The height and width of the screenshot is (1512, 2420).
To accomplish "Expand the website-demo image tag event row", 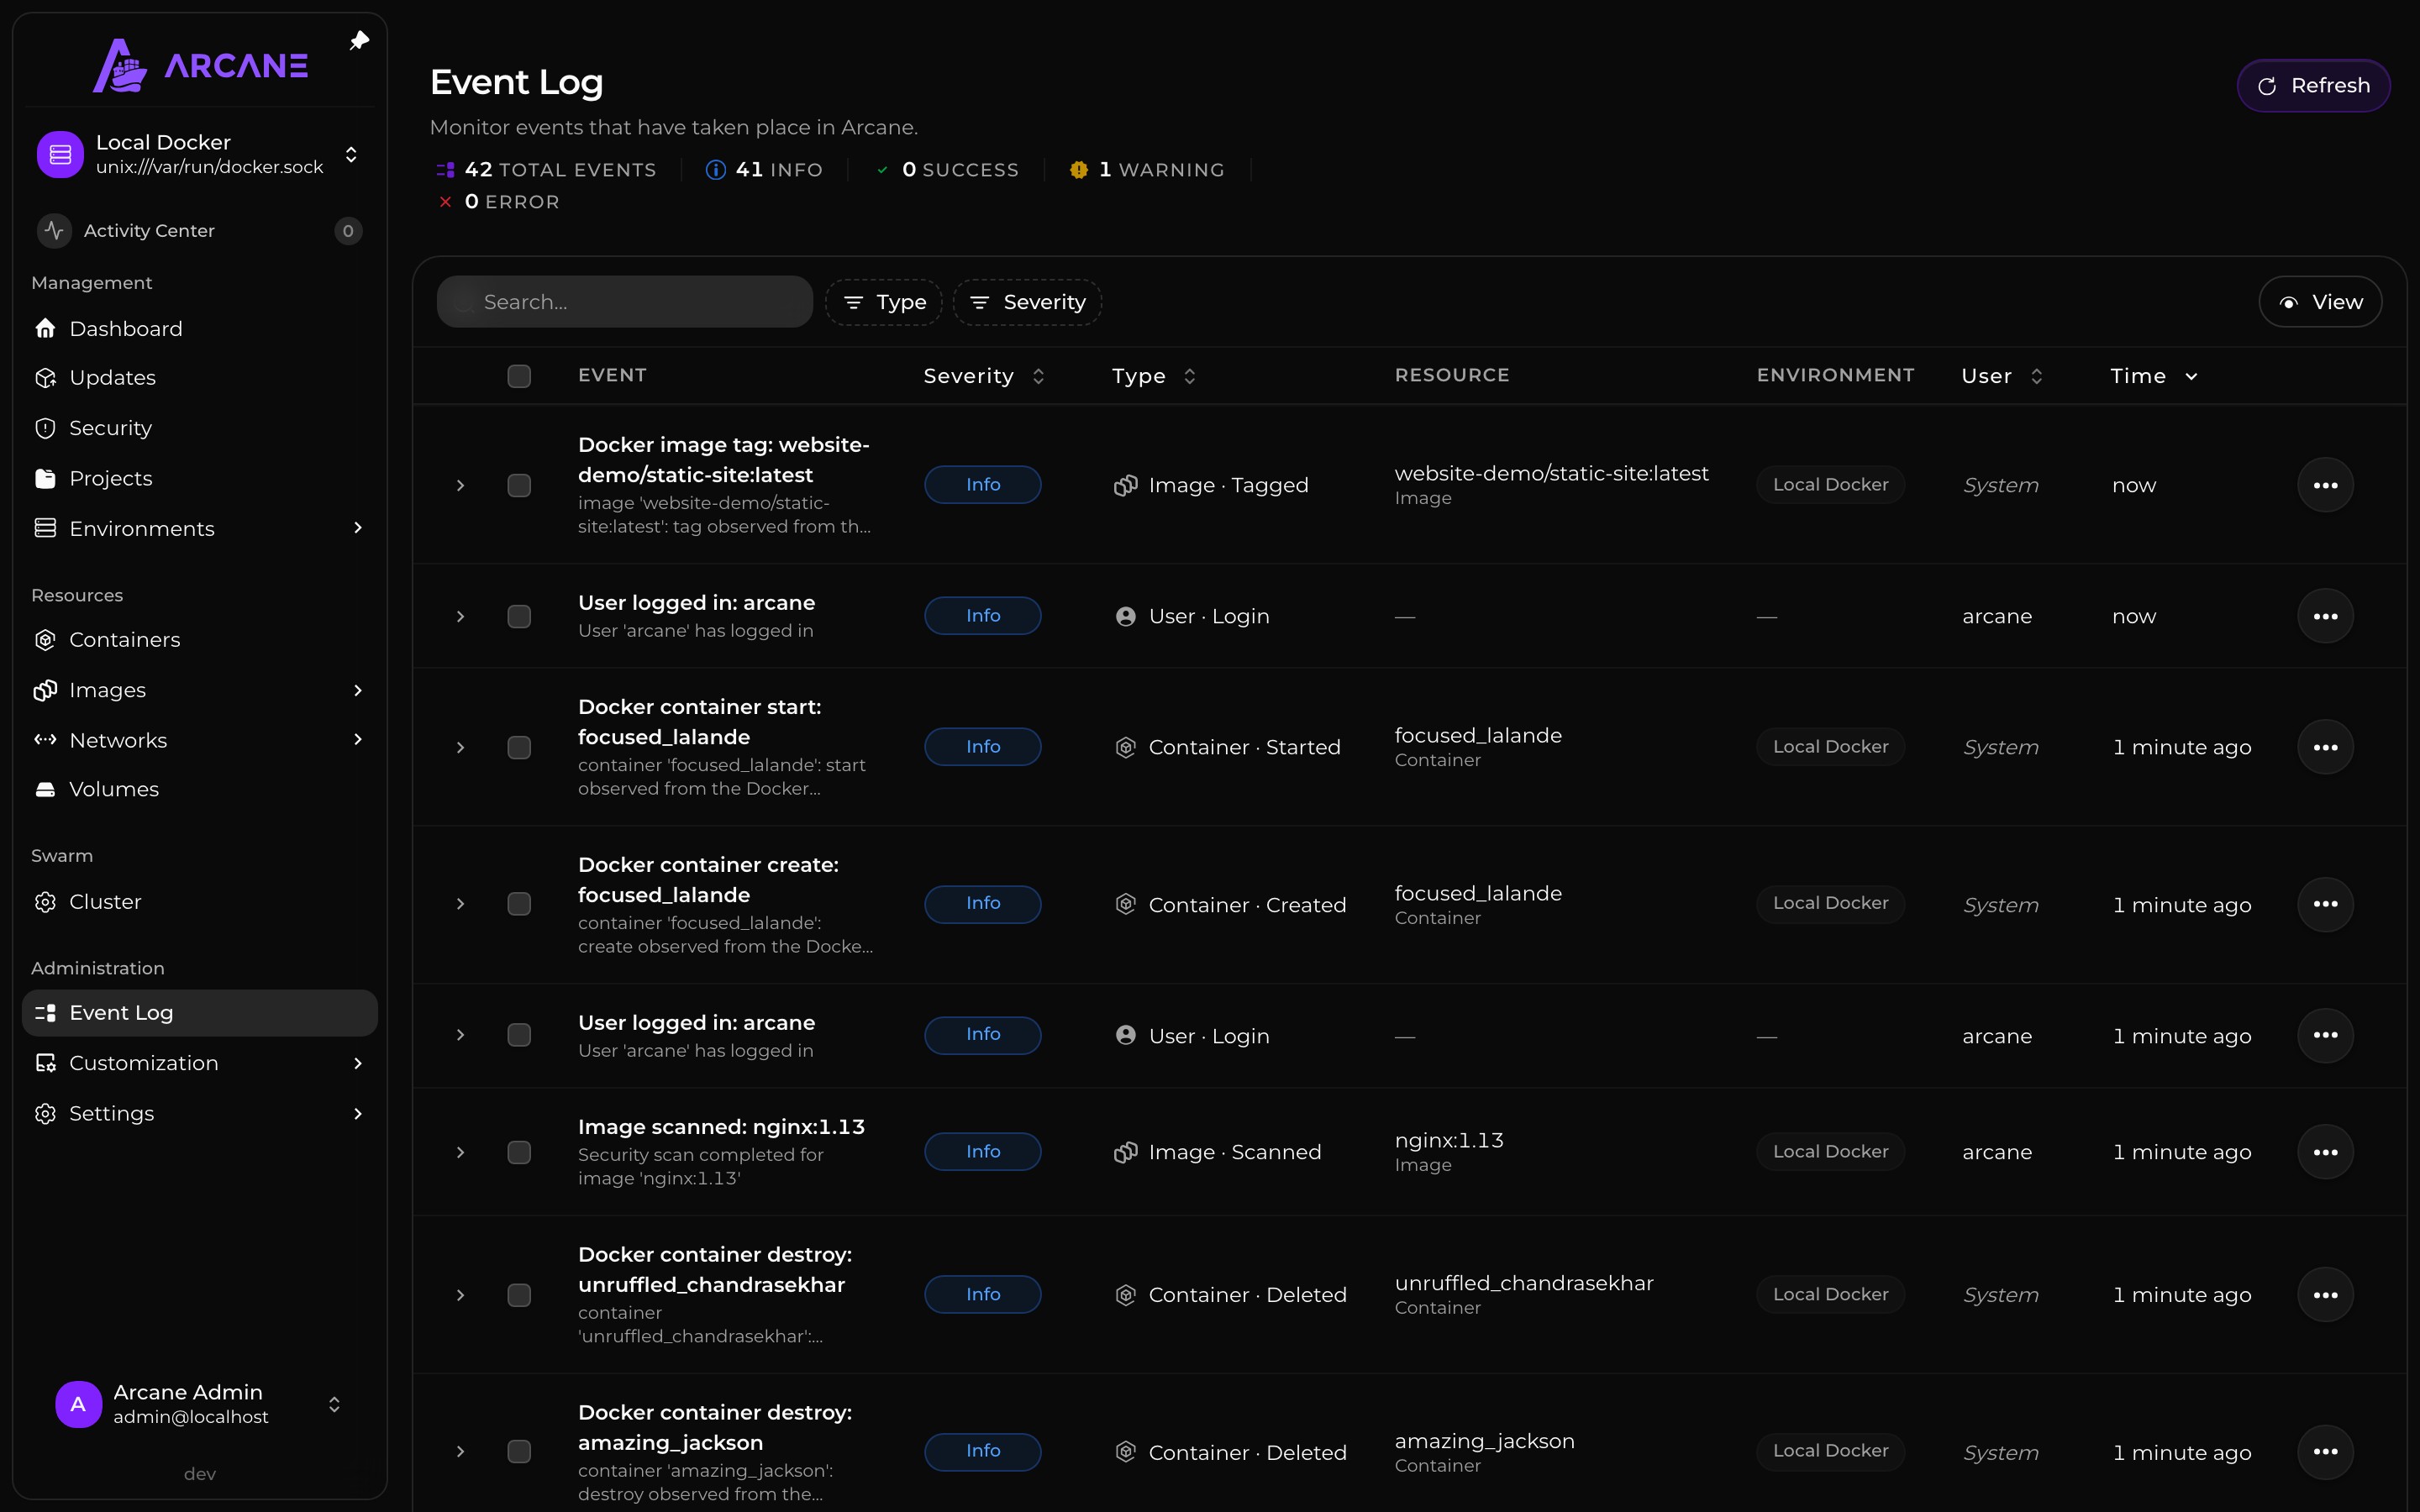I will coord(460,485).
